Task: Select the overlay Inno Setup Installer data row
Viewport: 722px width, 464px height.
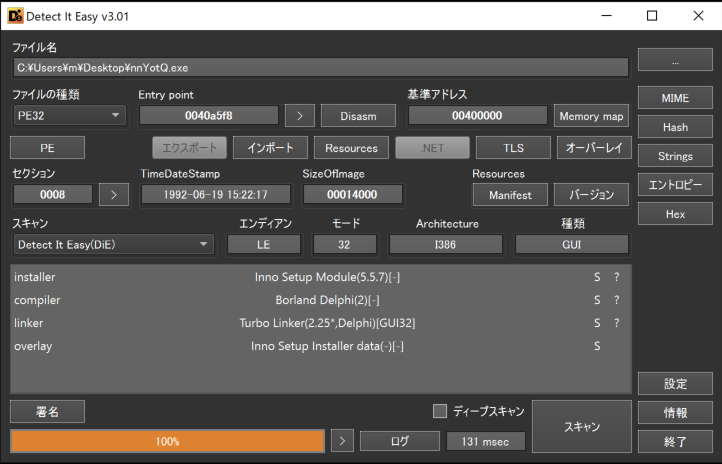Action: [x=320, y=346]
